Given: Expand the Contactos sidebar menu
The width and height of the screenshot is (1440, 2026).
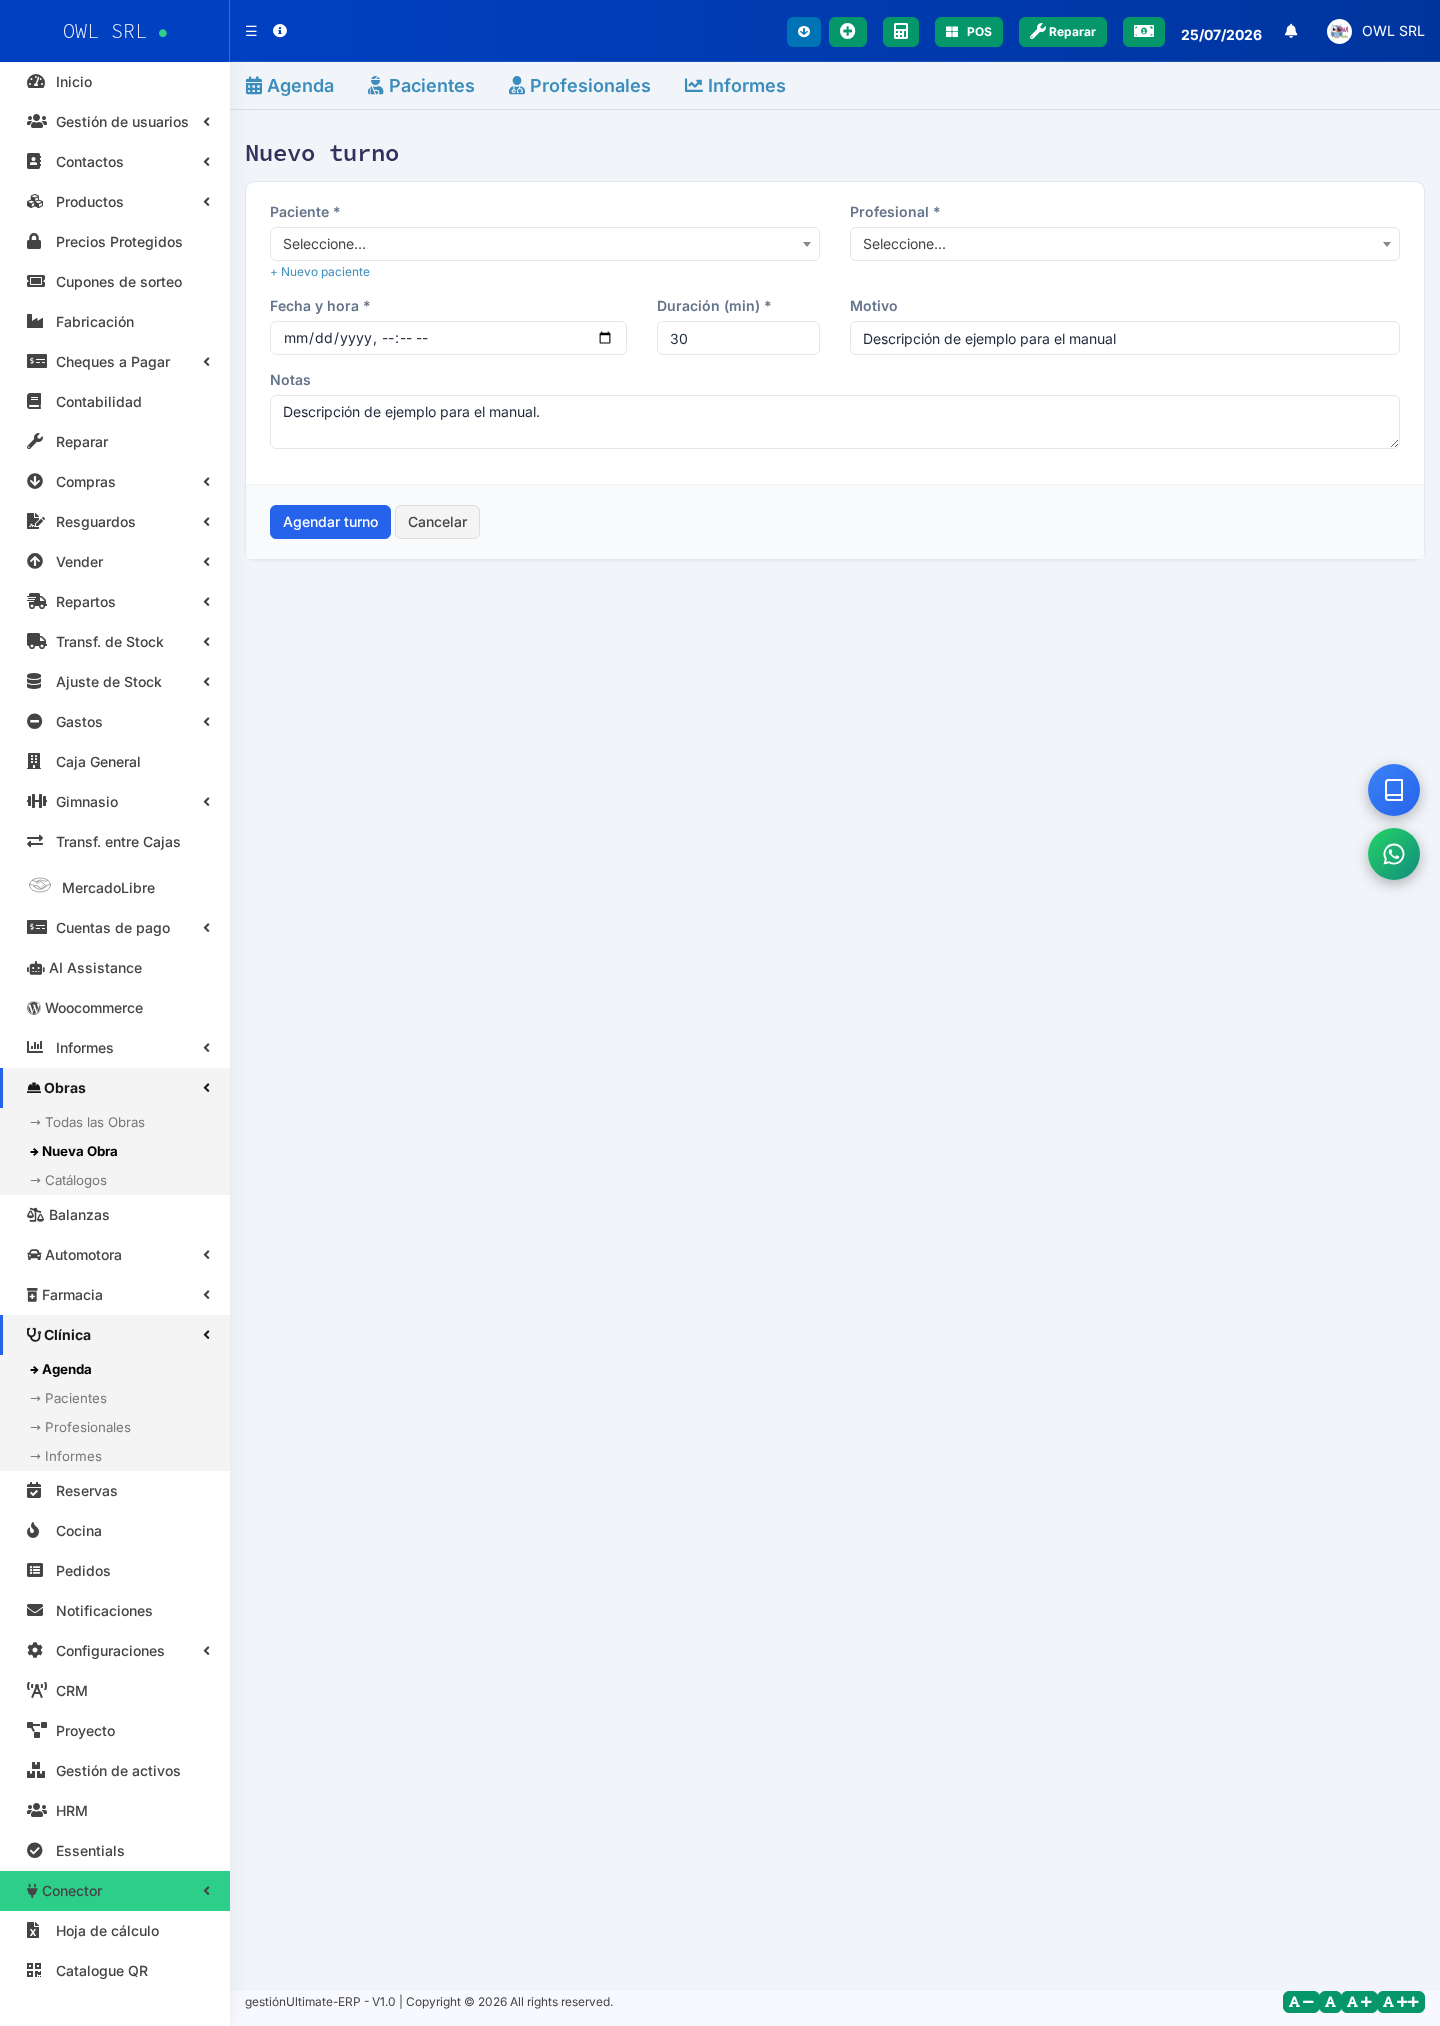Looking at the screenshot, I should pyautogui.click(x=115, y=162).
